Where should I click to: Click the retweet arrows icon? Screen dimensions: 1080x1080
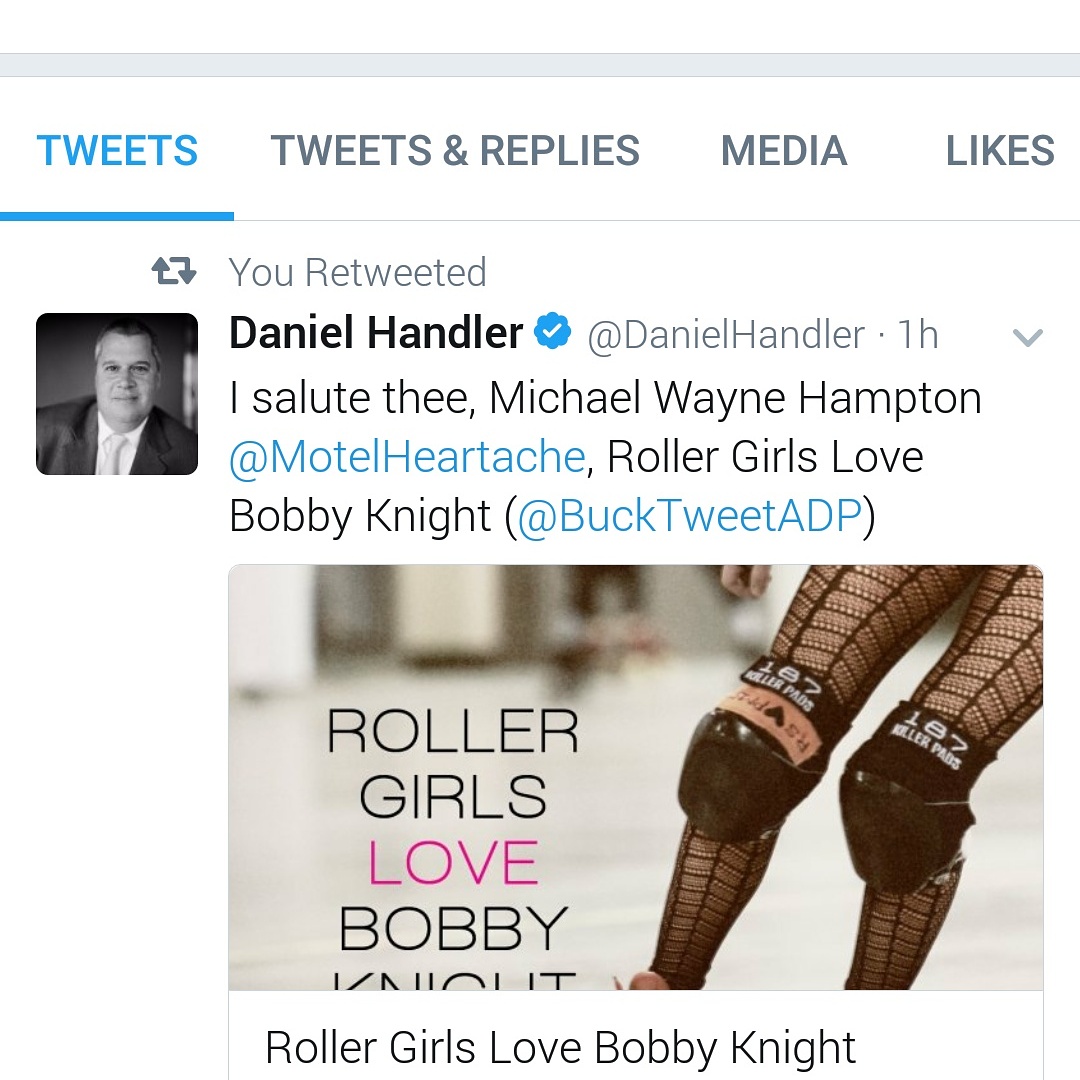pyautogui.click(x=174, y=271)
